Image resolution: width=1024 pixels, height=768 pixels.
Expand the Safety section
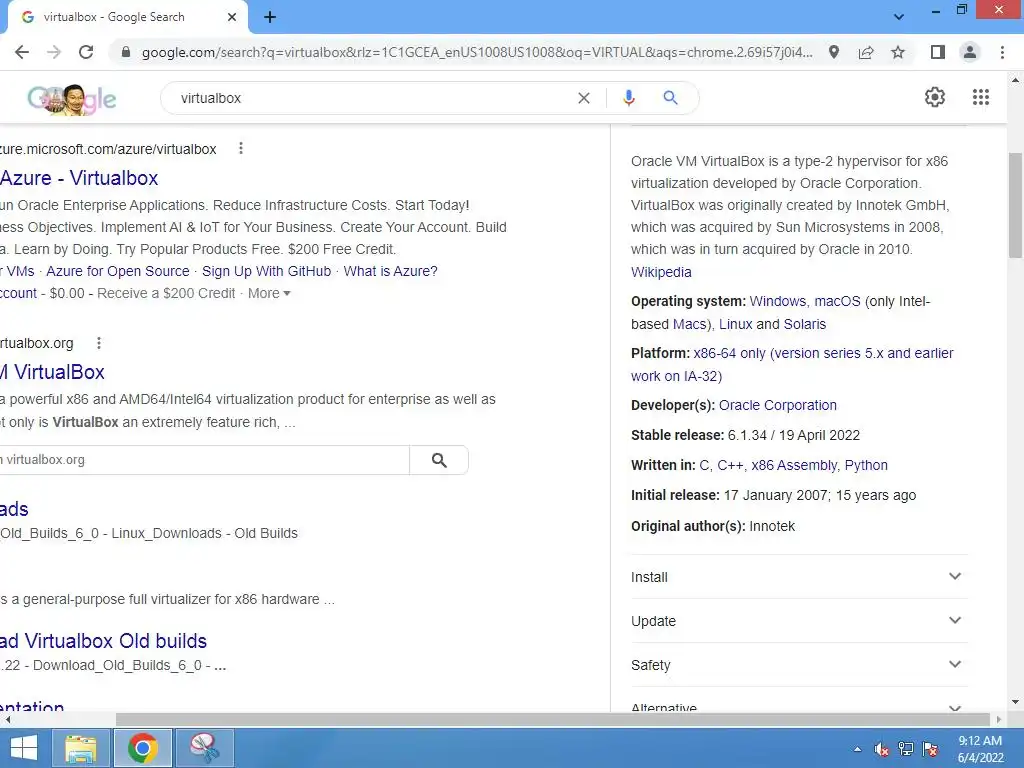point(799,664)
